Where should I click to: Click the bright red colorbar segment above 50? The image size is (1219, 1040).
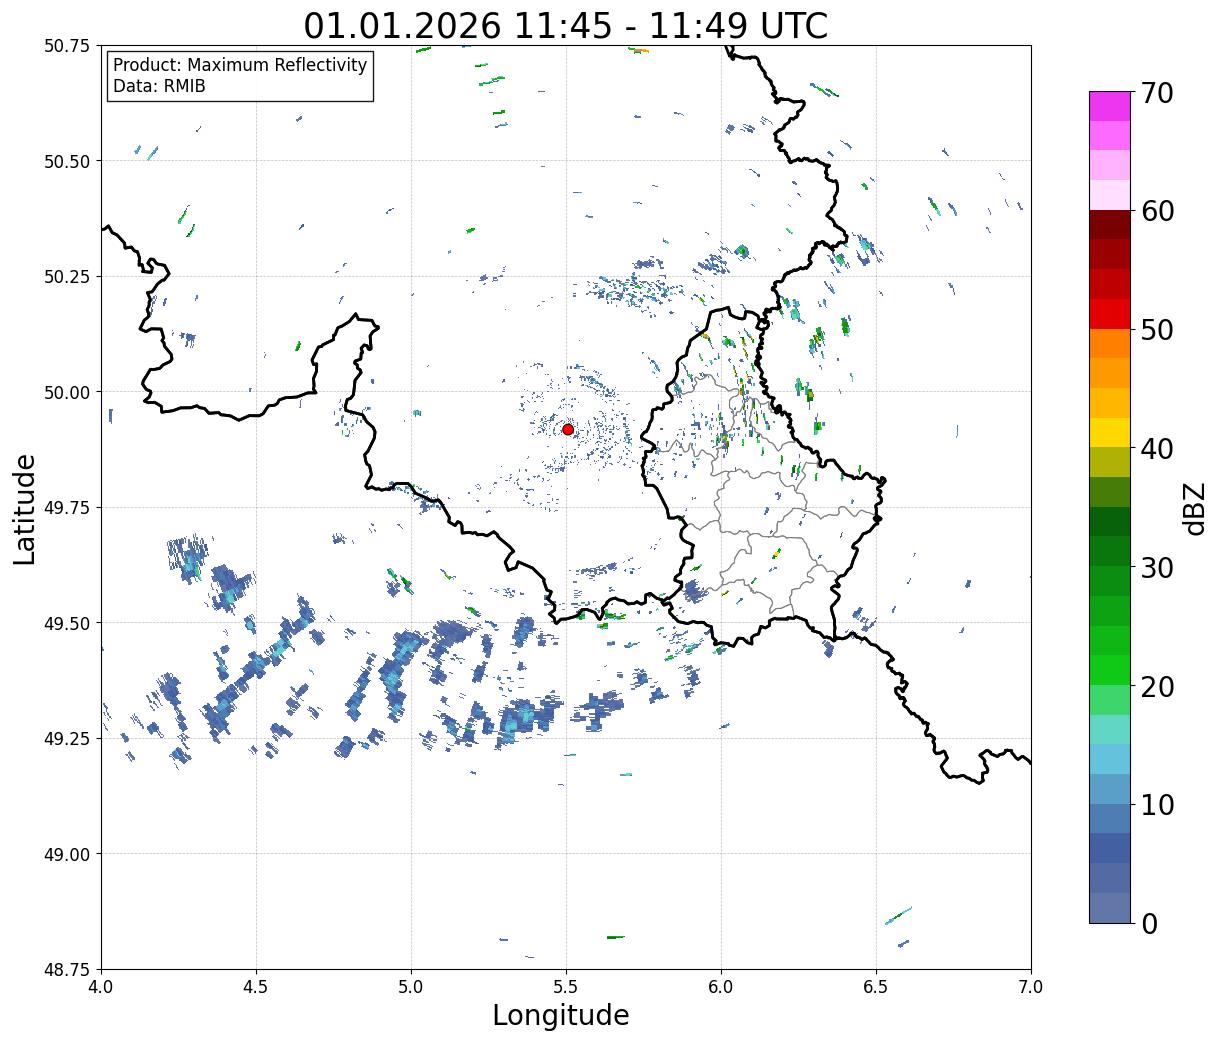tap(1109, 314)
